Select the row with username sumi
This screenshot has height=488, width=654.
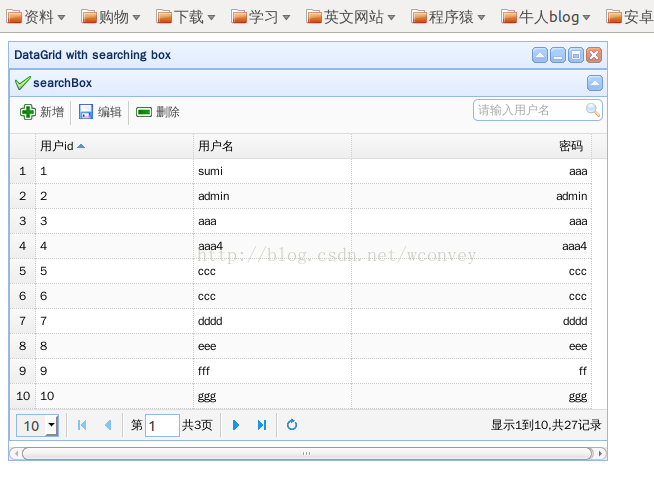pos(300,171)
